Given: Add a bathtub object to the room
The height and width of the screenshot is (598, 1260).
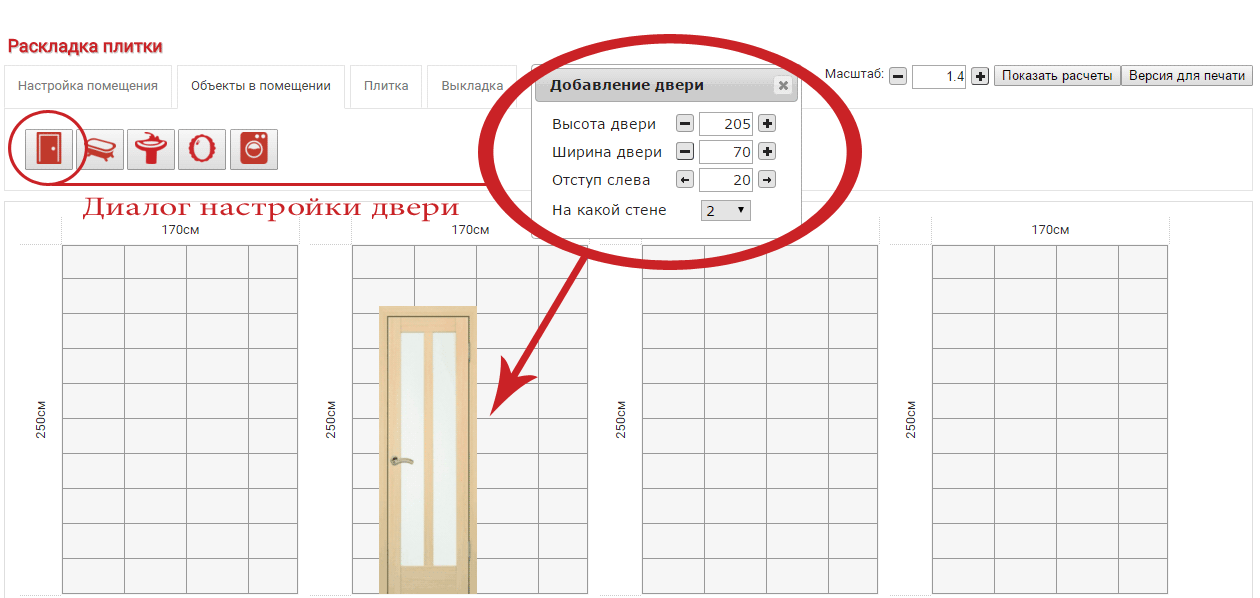Looking at the screenshot, I should [x=100, y=149].
